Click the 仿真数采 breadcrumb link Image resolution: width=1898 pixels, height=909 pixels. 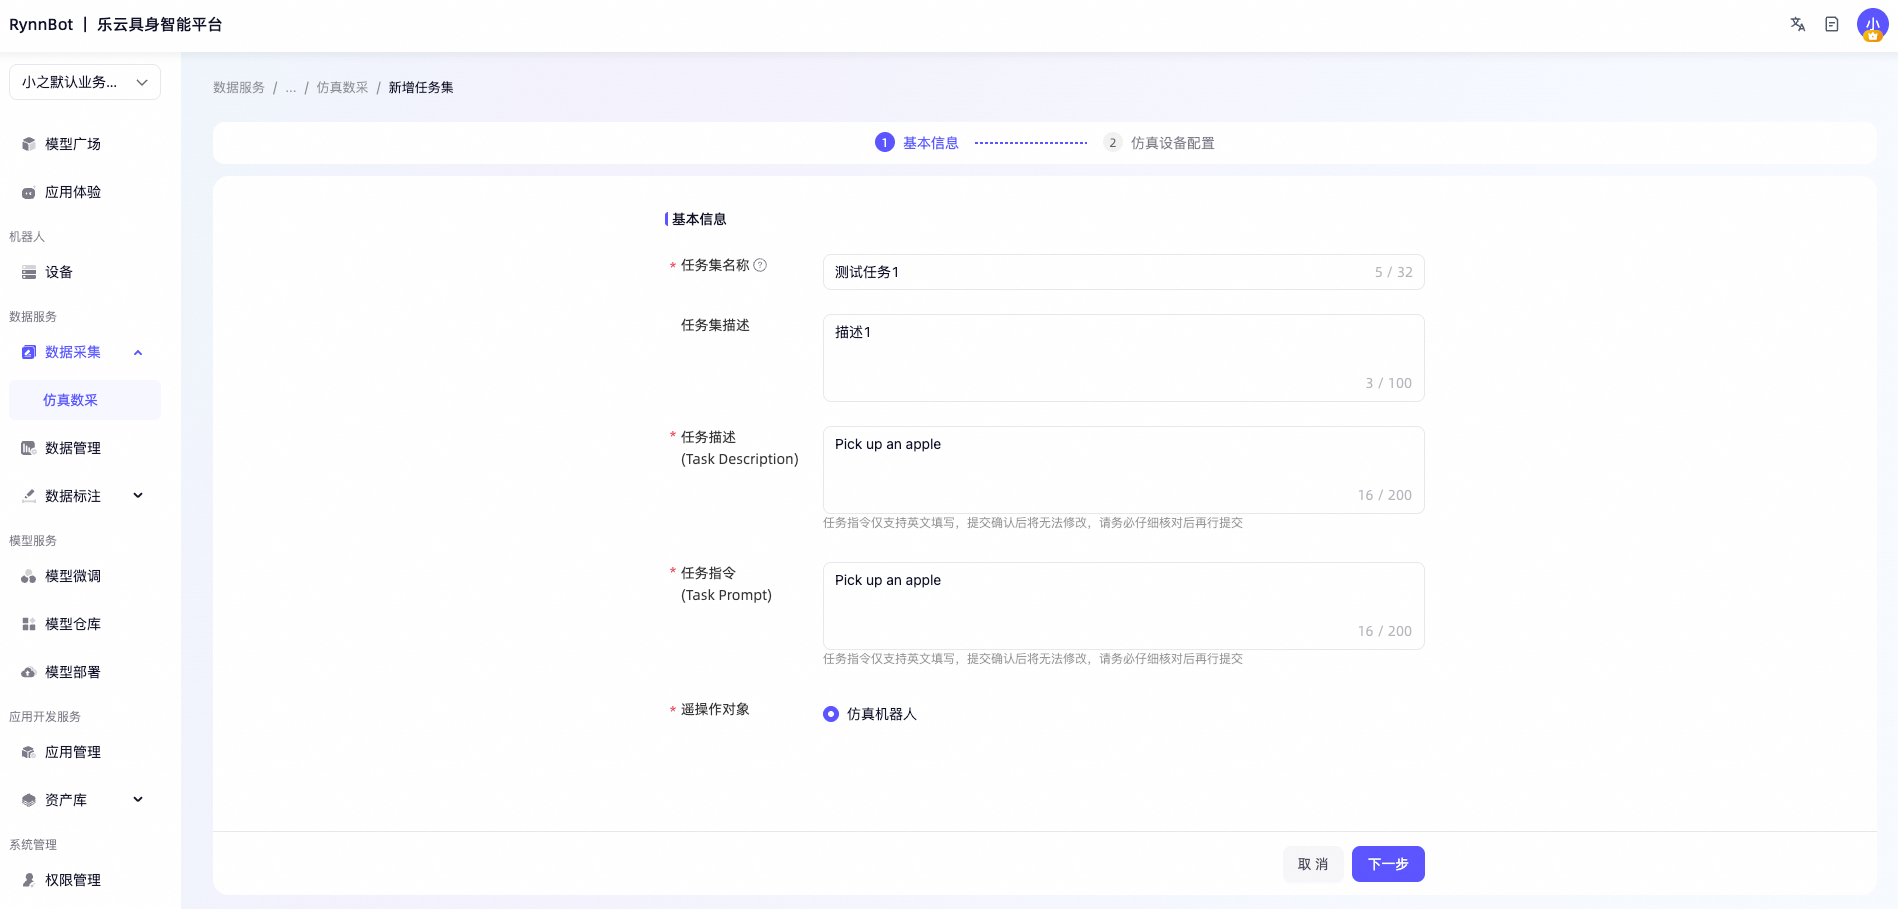click(x=343, y=88)
